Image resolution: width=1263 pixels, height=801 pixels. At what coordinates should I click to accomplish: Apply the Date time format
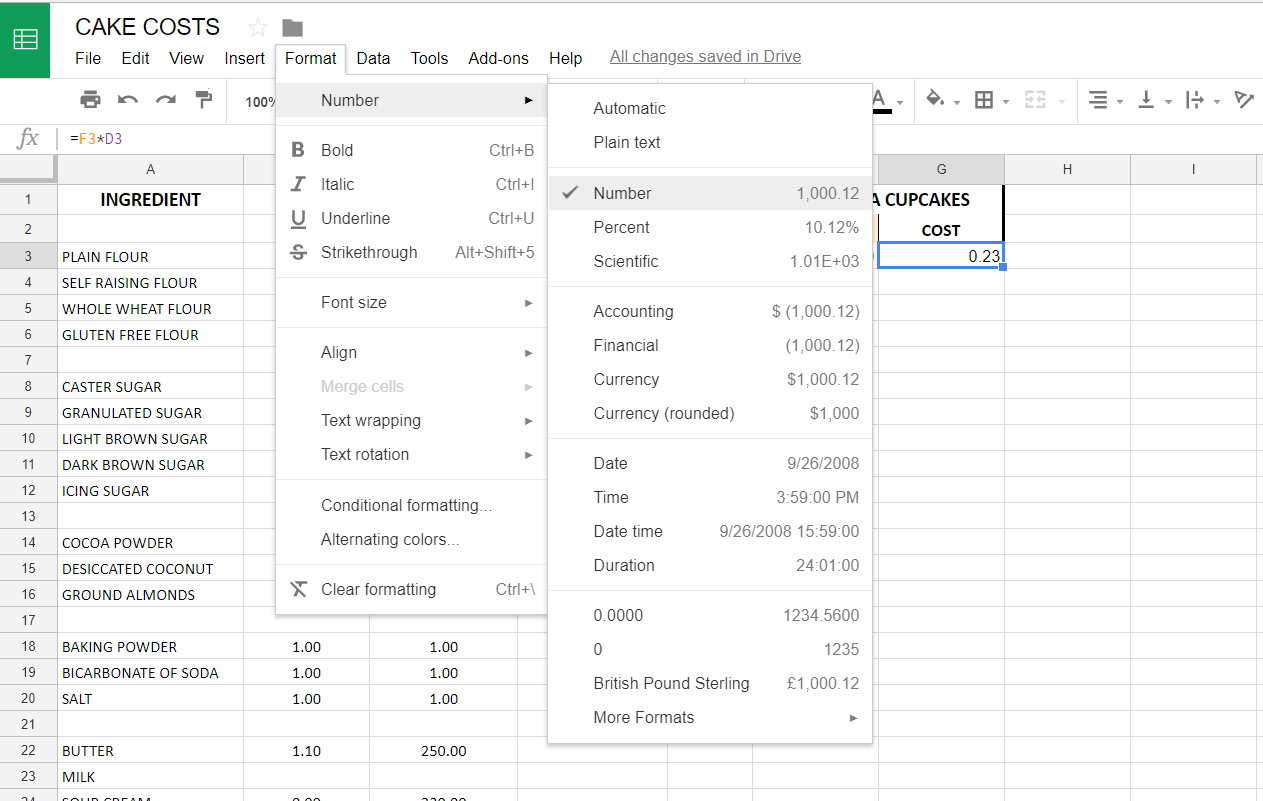[x=710, y=531]
